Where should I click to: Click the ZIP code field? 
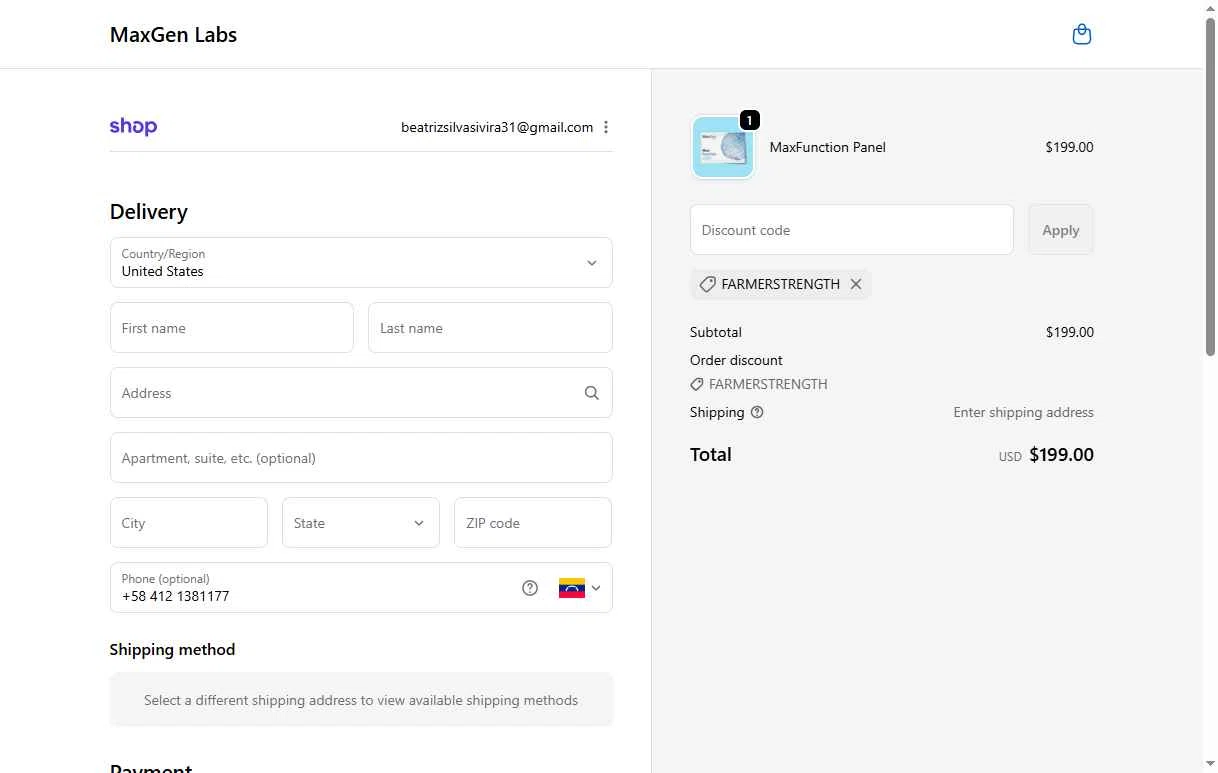pyautogui.click(x=533, y=523)
